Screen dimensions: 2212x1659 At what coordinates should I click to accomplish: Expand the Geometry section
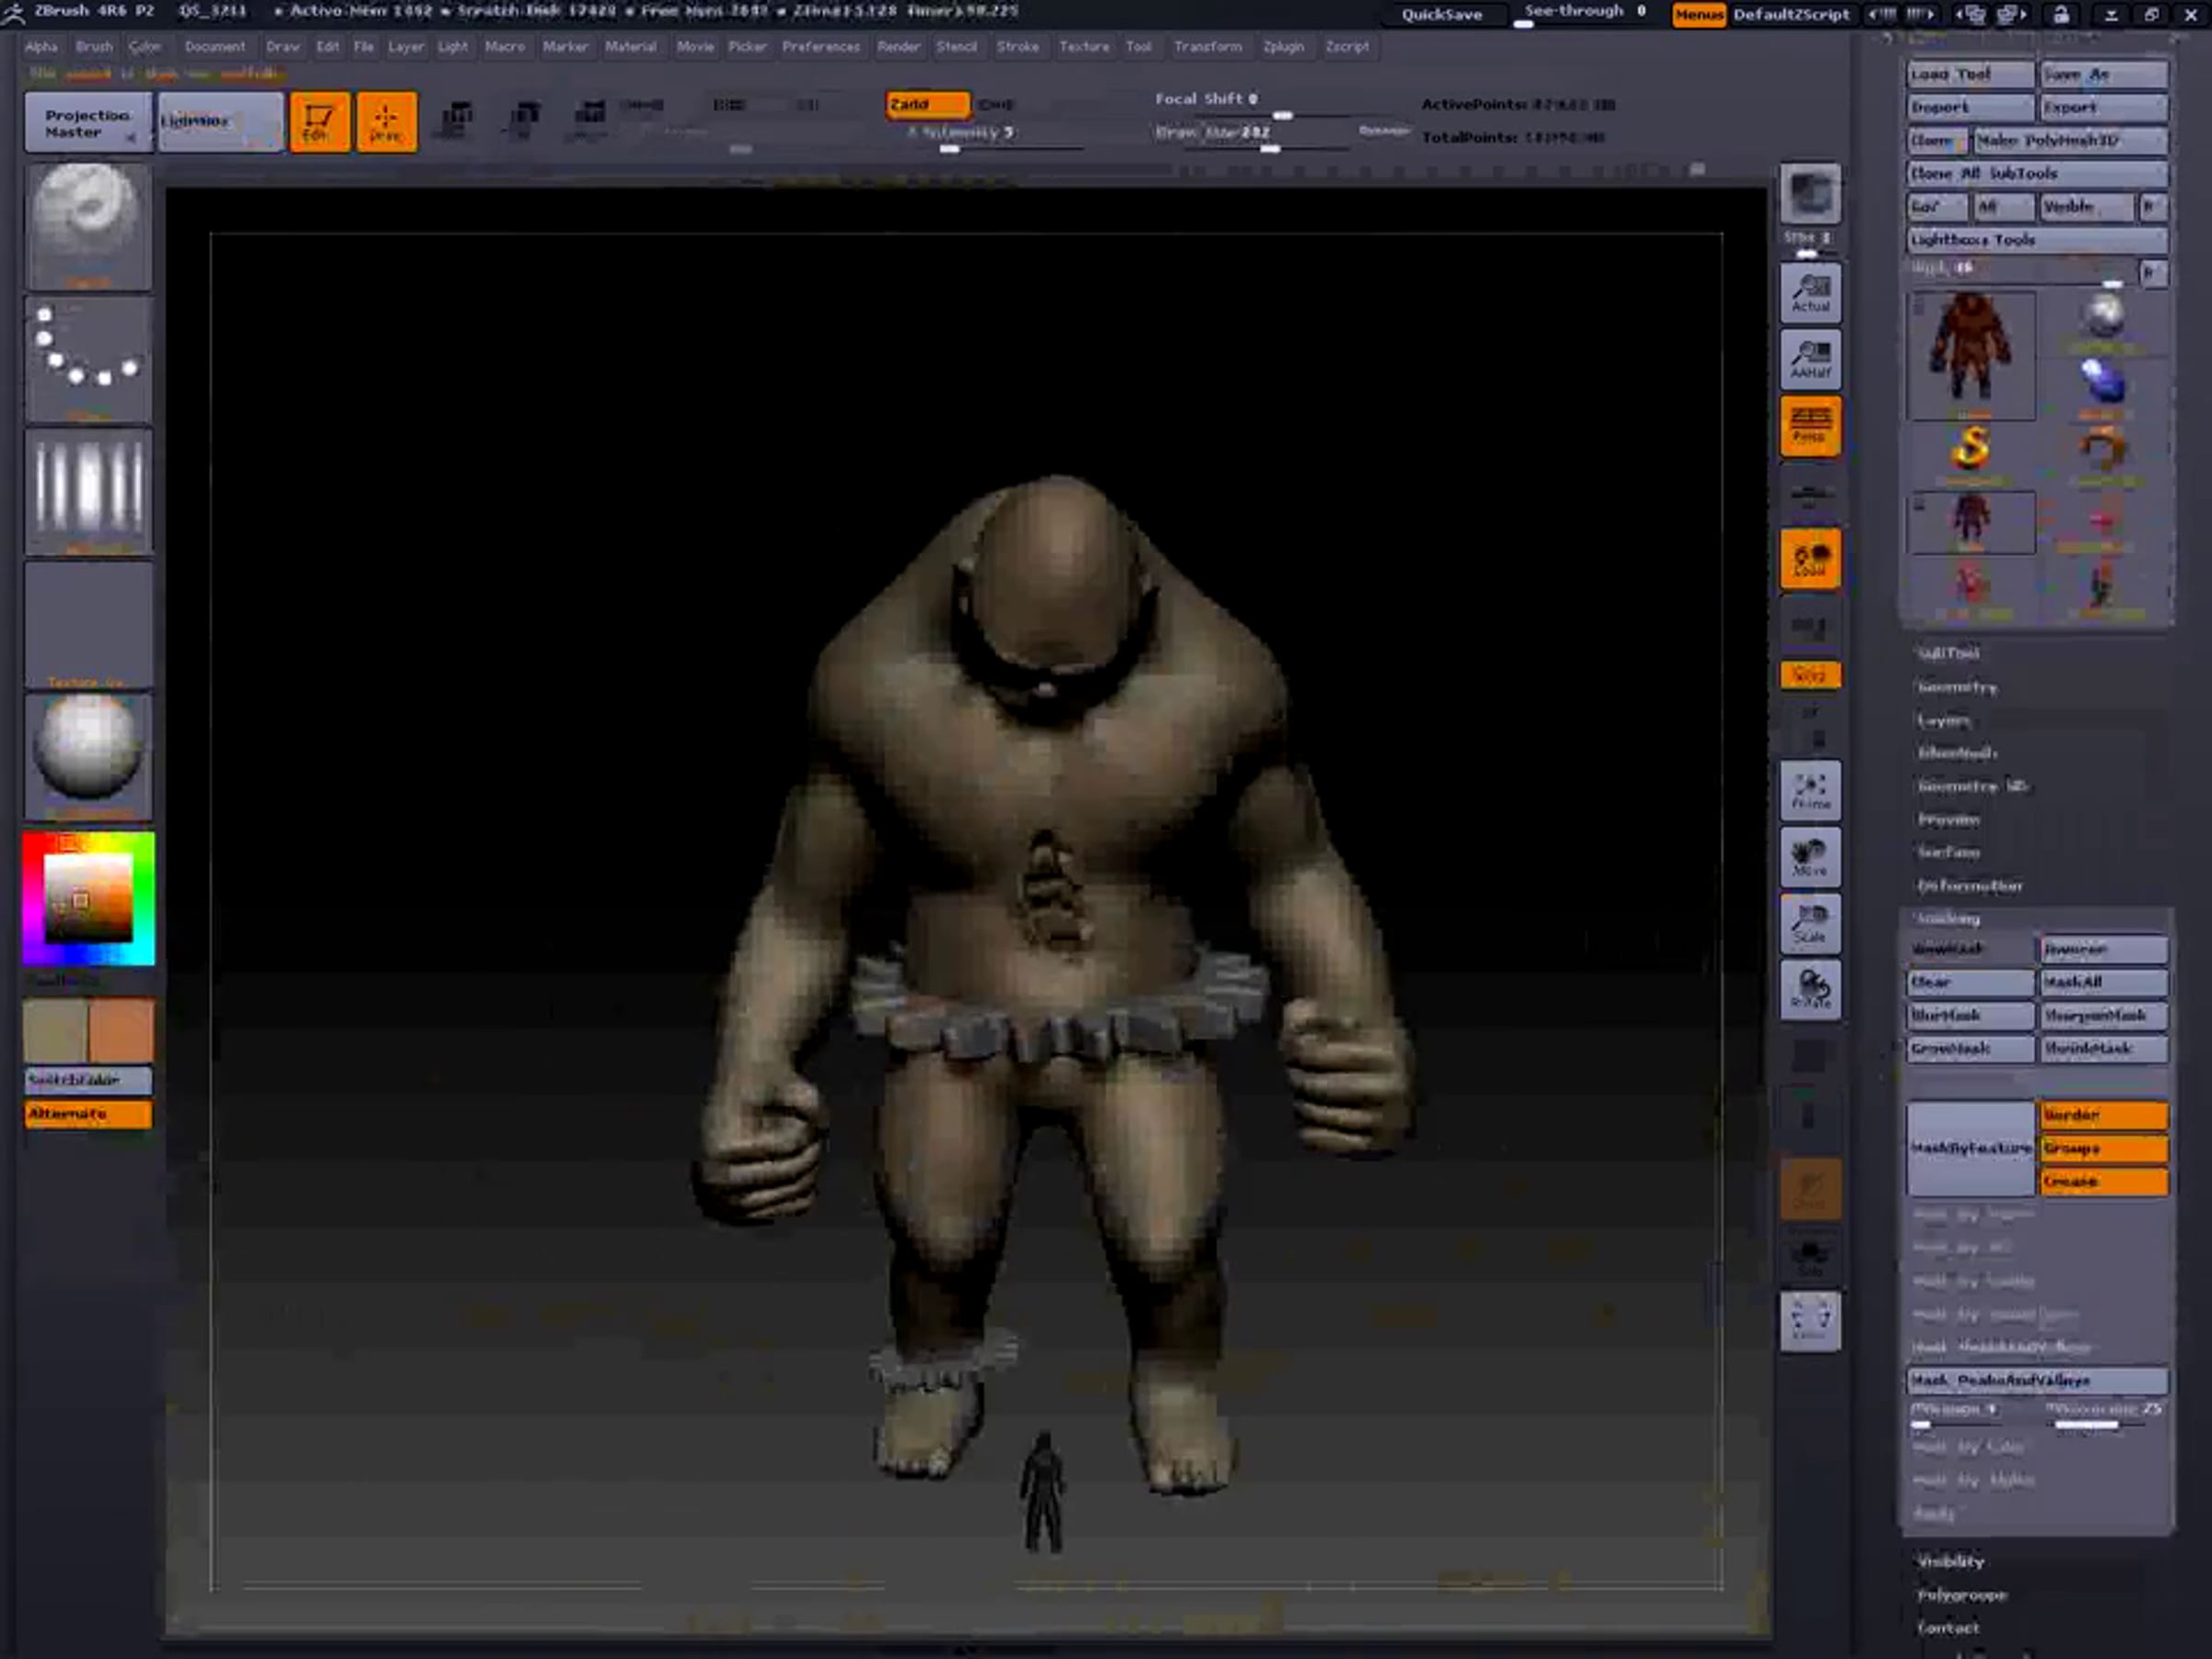tap(1956, 687)
